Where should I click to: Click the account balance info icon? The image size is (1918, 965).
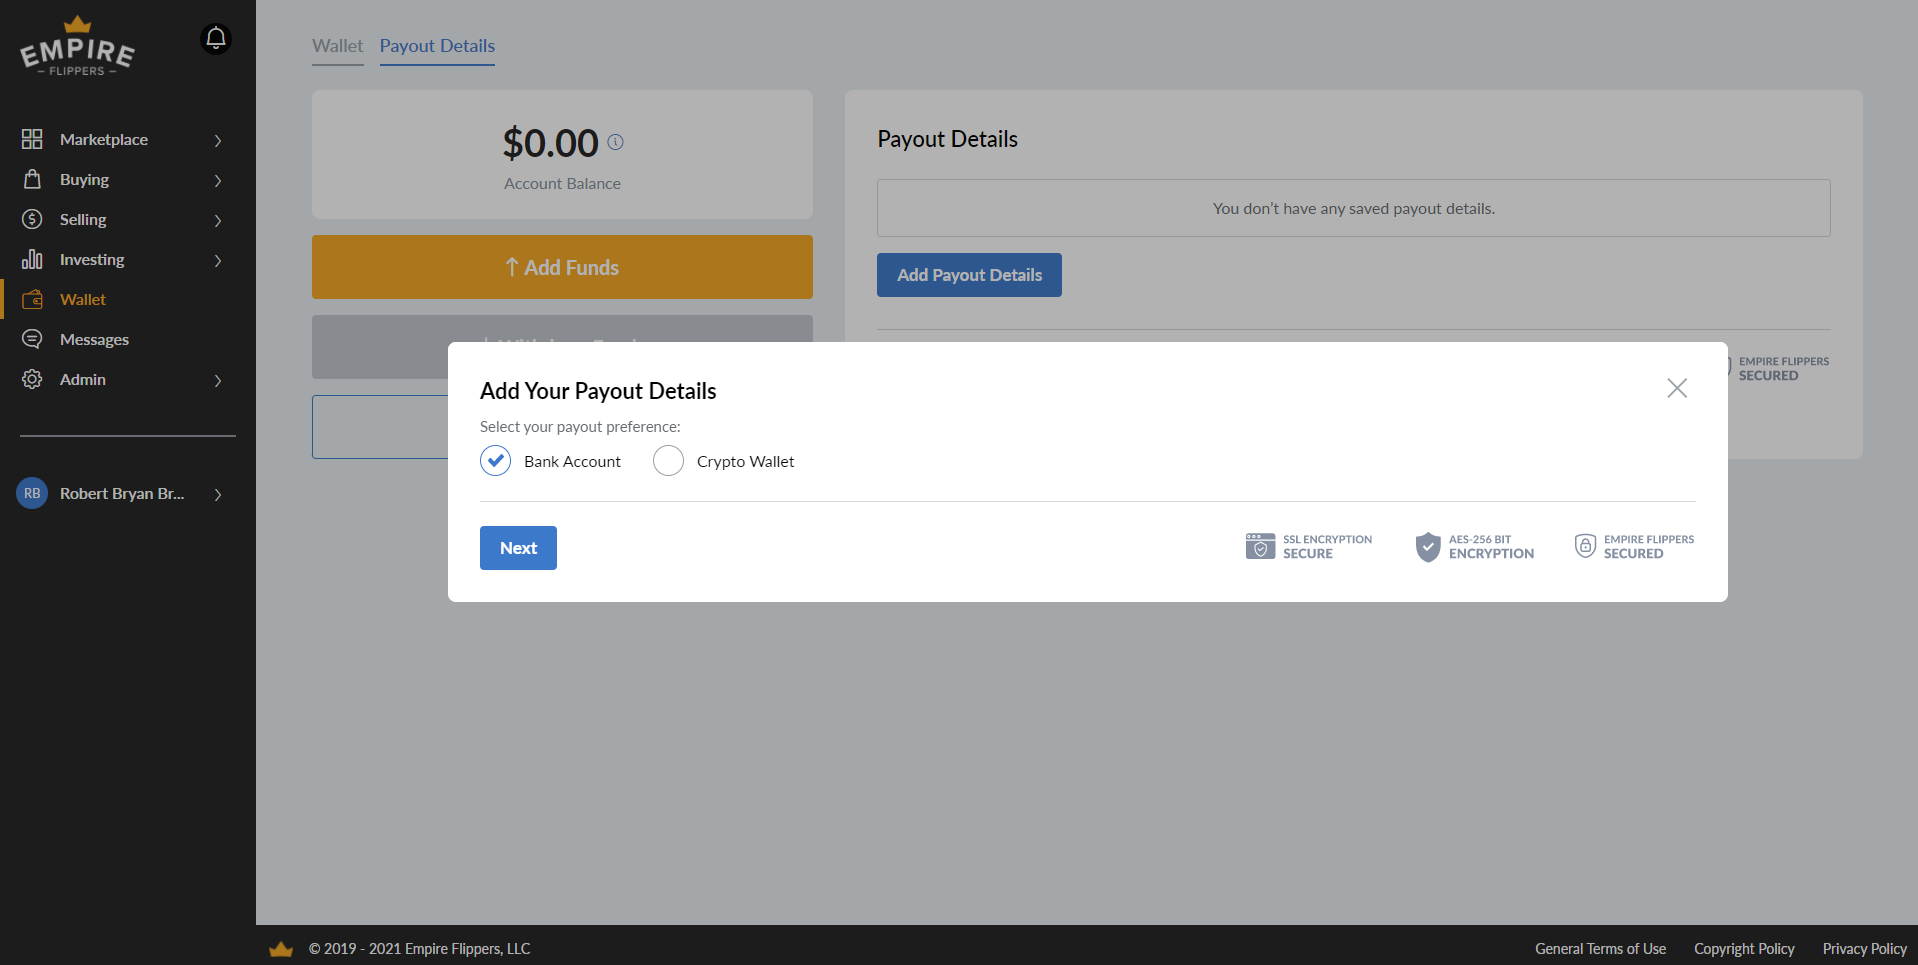tap(616, 142)
